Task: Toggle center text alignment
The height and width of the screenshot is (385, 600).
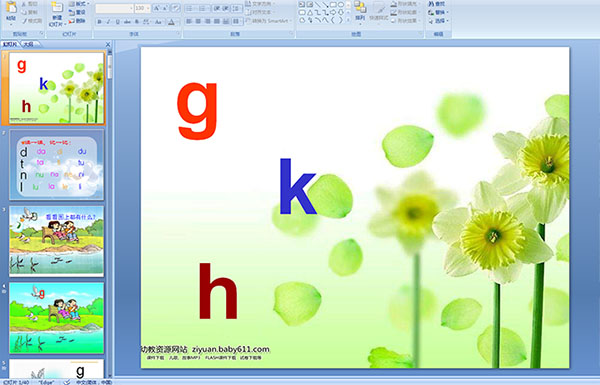Action: tap(198, 21)
